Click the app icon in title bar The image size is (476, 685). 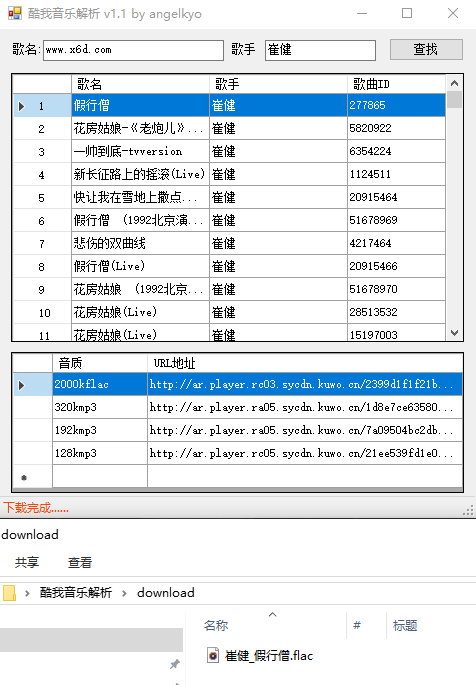tap(14, 13)
